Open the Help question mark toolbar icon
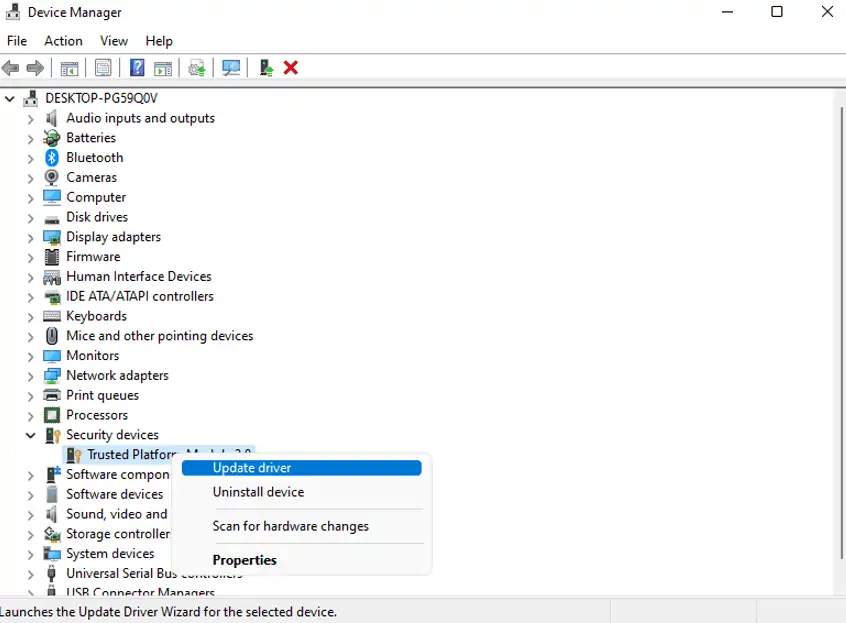 (x=137, y=68)
